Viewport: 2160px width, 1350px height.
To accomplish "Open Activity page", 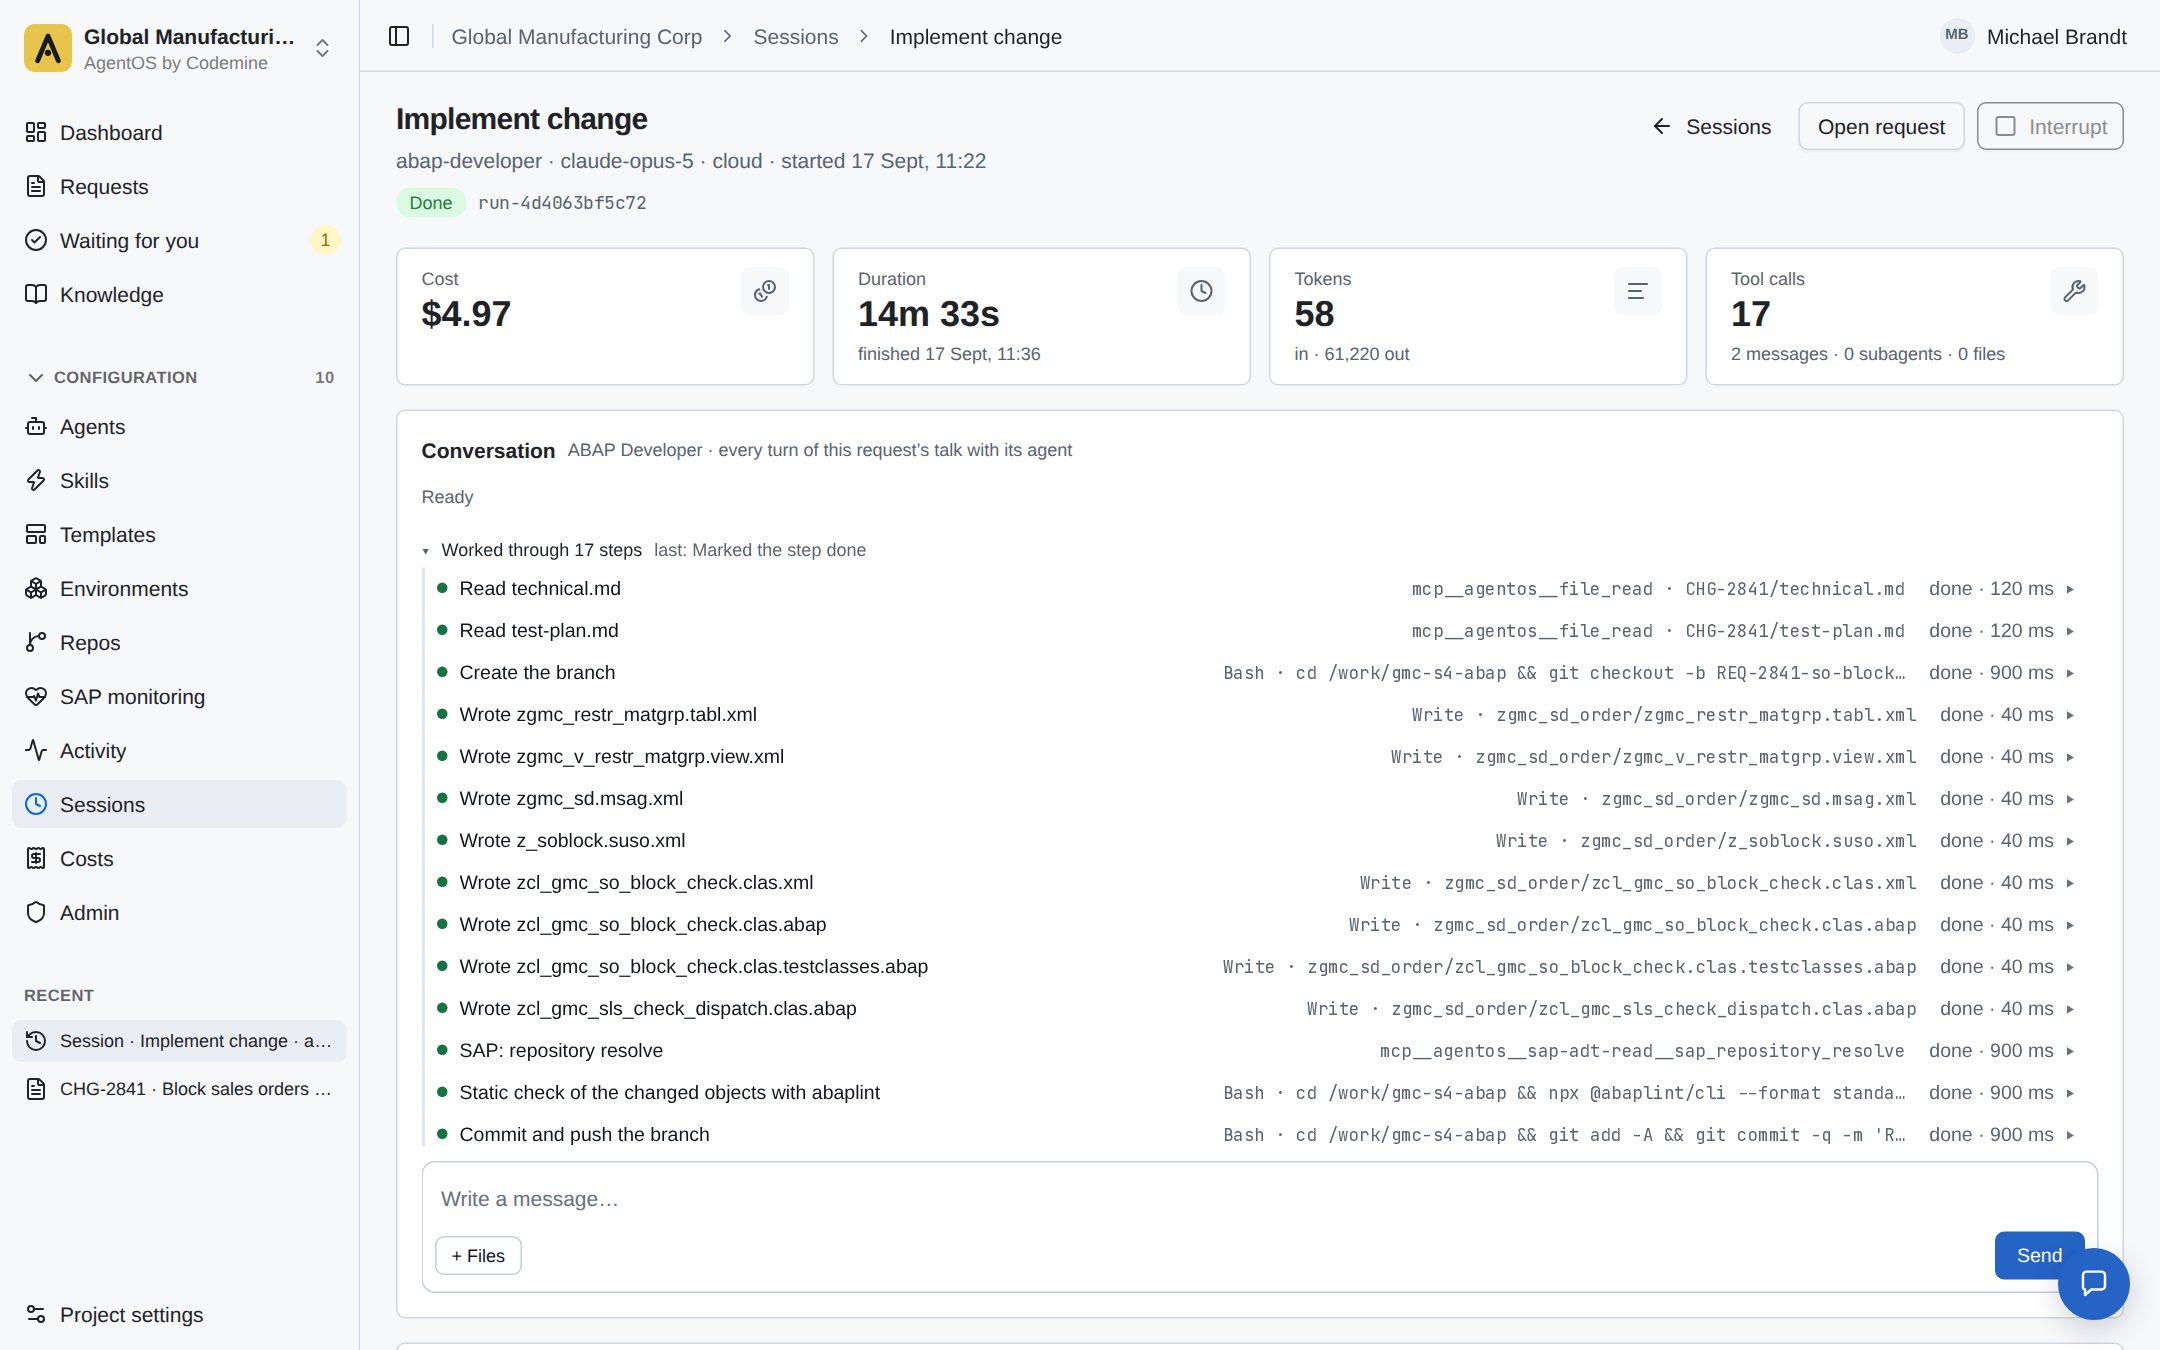I will (x=180, y=751).
